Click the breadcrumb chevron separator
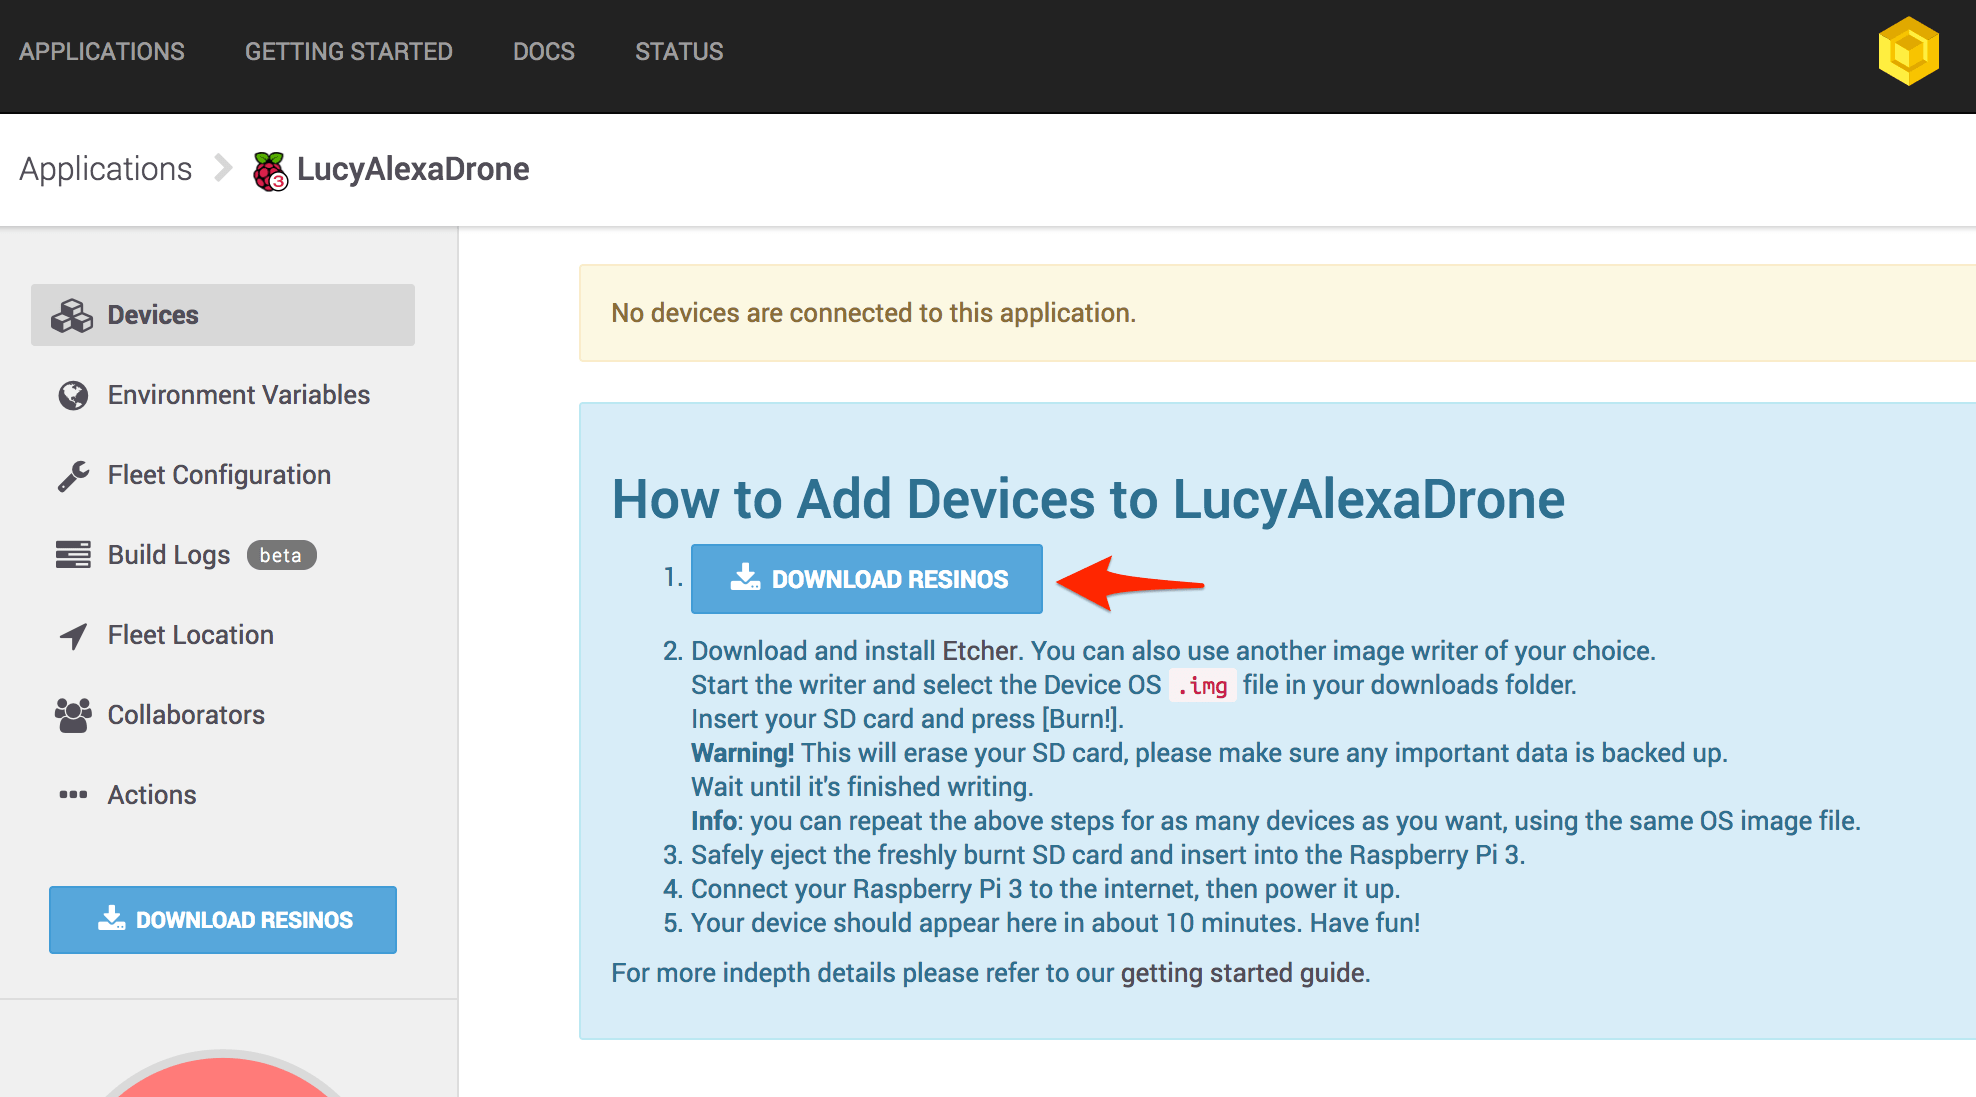The image size is (1976, 1097). tap(223, 168)
